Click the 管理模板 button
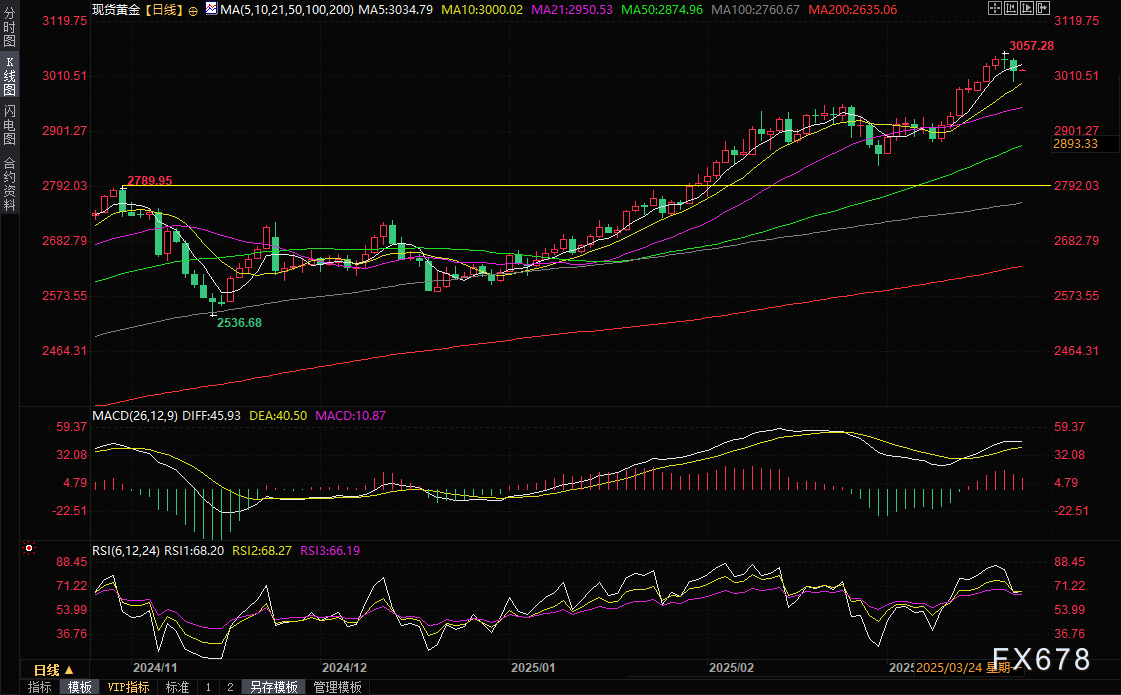The height and width of the screenshot is (695, 1121). (337, 687)
